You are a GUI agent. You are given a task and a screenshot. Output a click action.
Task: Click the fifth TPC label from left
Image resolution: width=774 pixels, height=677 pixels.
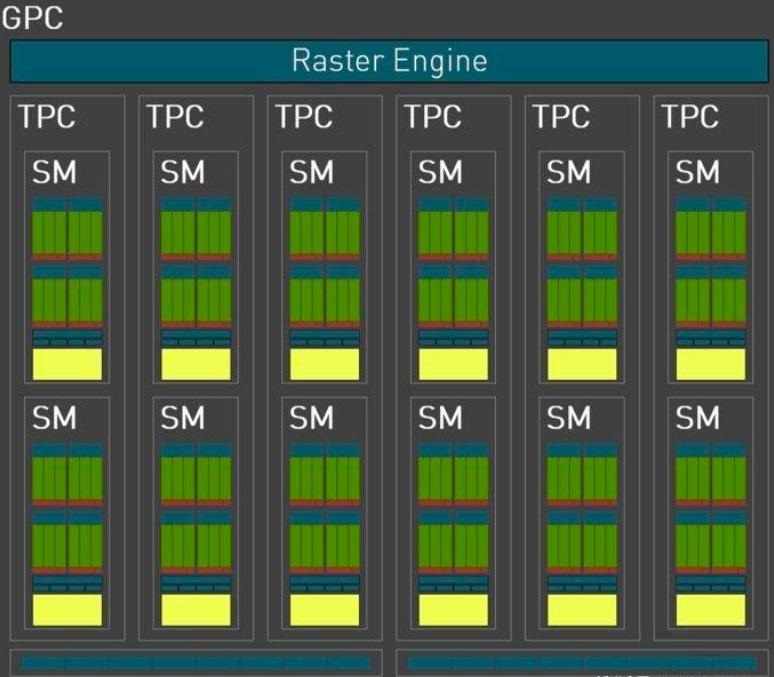pos(560,117)
